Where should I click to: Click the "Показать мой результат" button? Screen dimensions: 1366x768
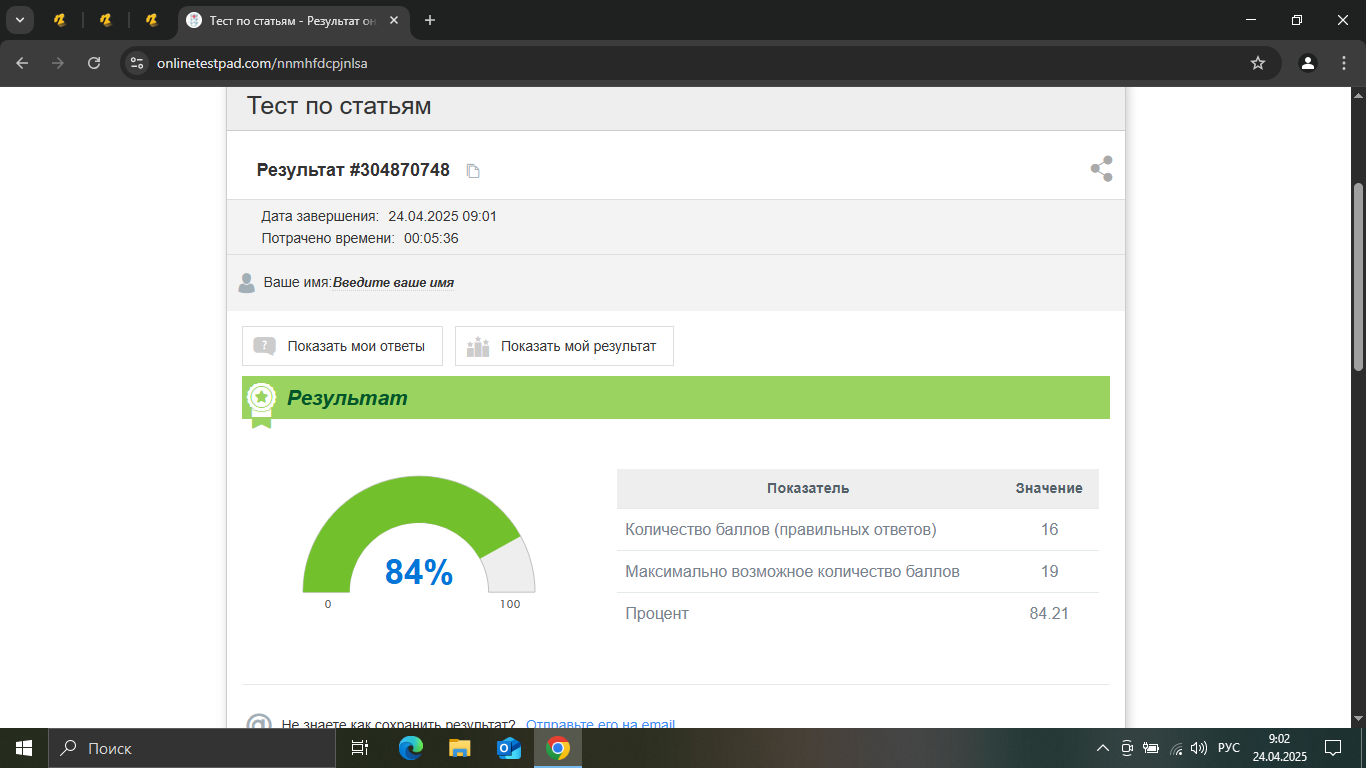point(564,346)
